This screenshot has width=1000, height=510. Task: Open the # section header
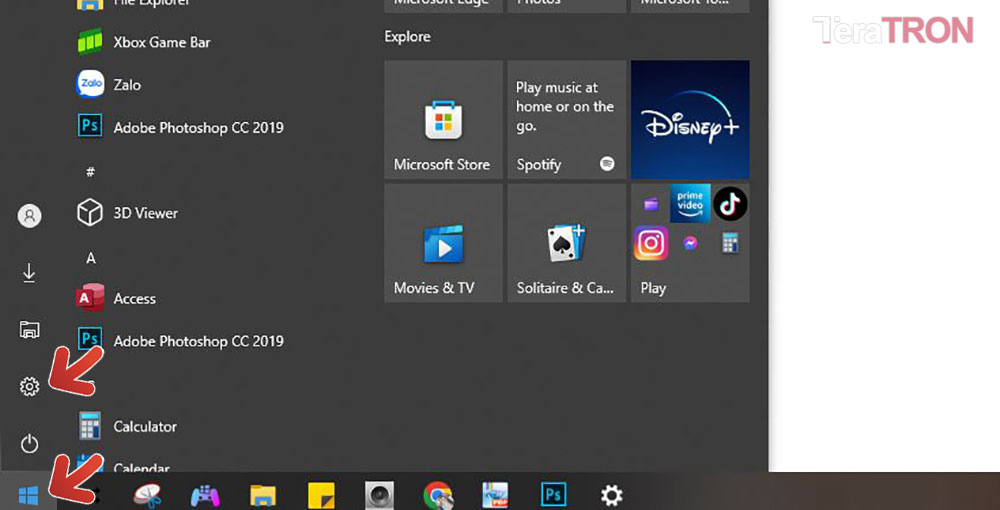pyautogui.click(x=91, y=172)
